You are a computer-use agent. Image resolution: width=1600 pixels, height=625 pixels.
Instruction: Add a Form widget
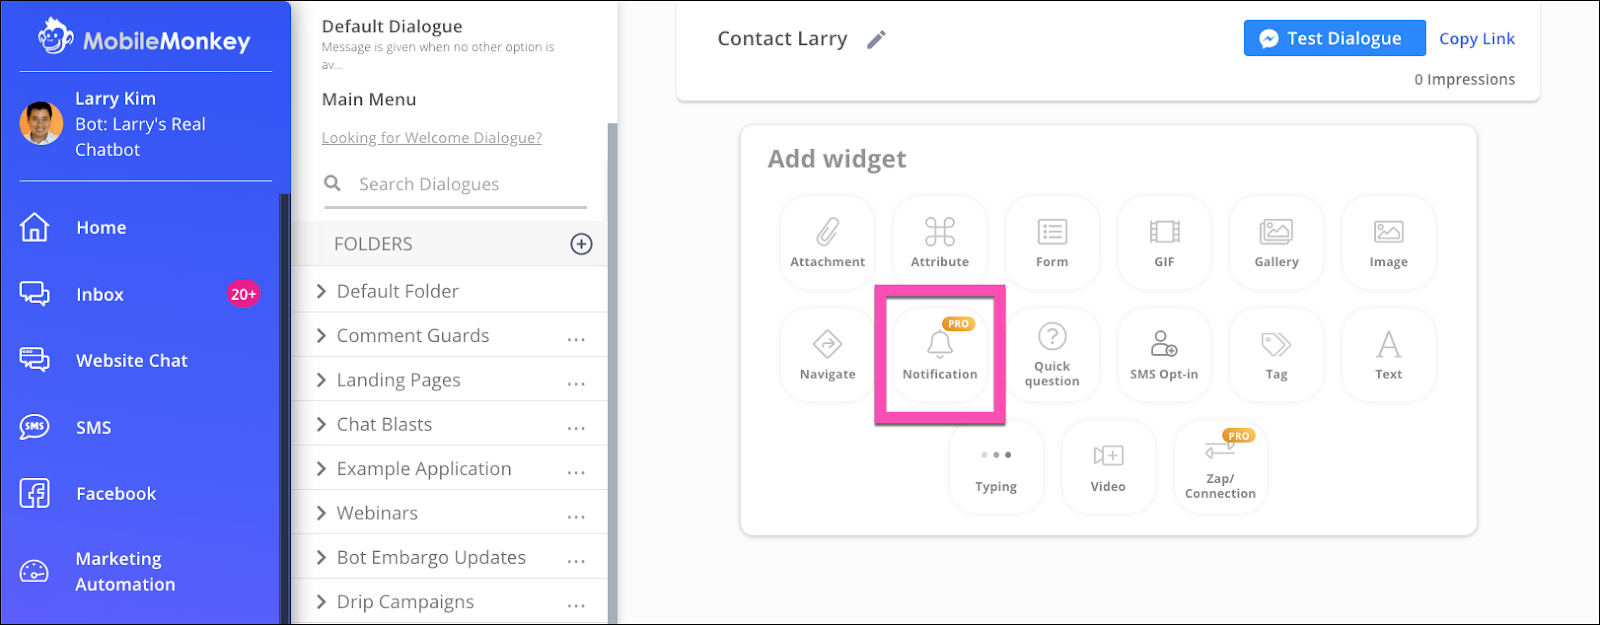tap(1051, 242)
